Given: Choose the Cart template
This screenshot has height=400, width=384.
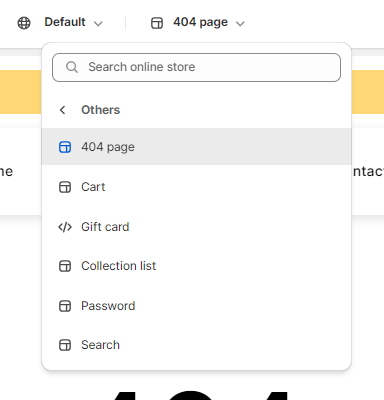Looking at the screenshot, I should tap(196, 187).
